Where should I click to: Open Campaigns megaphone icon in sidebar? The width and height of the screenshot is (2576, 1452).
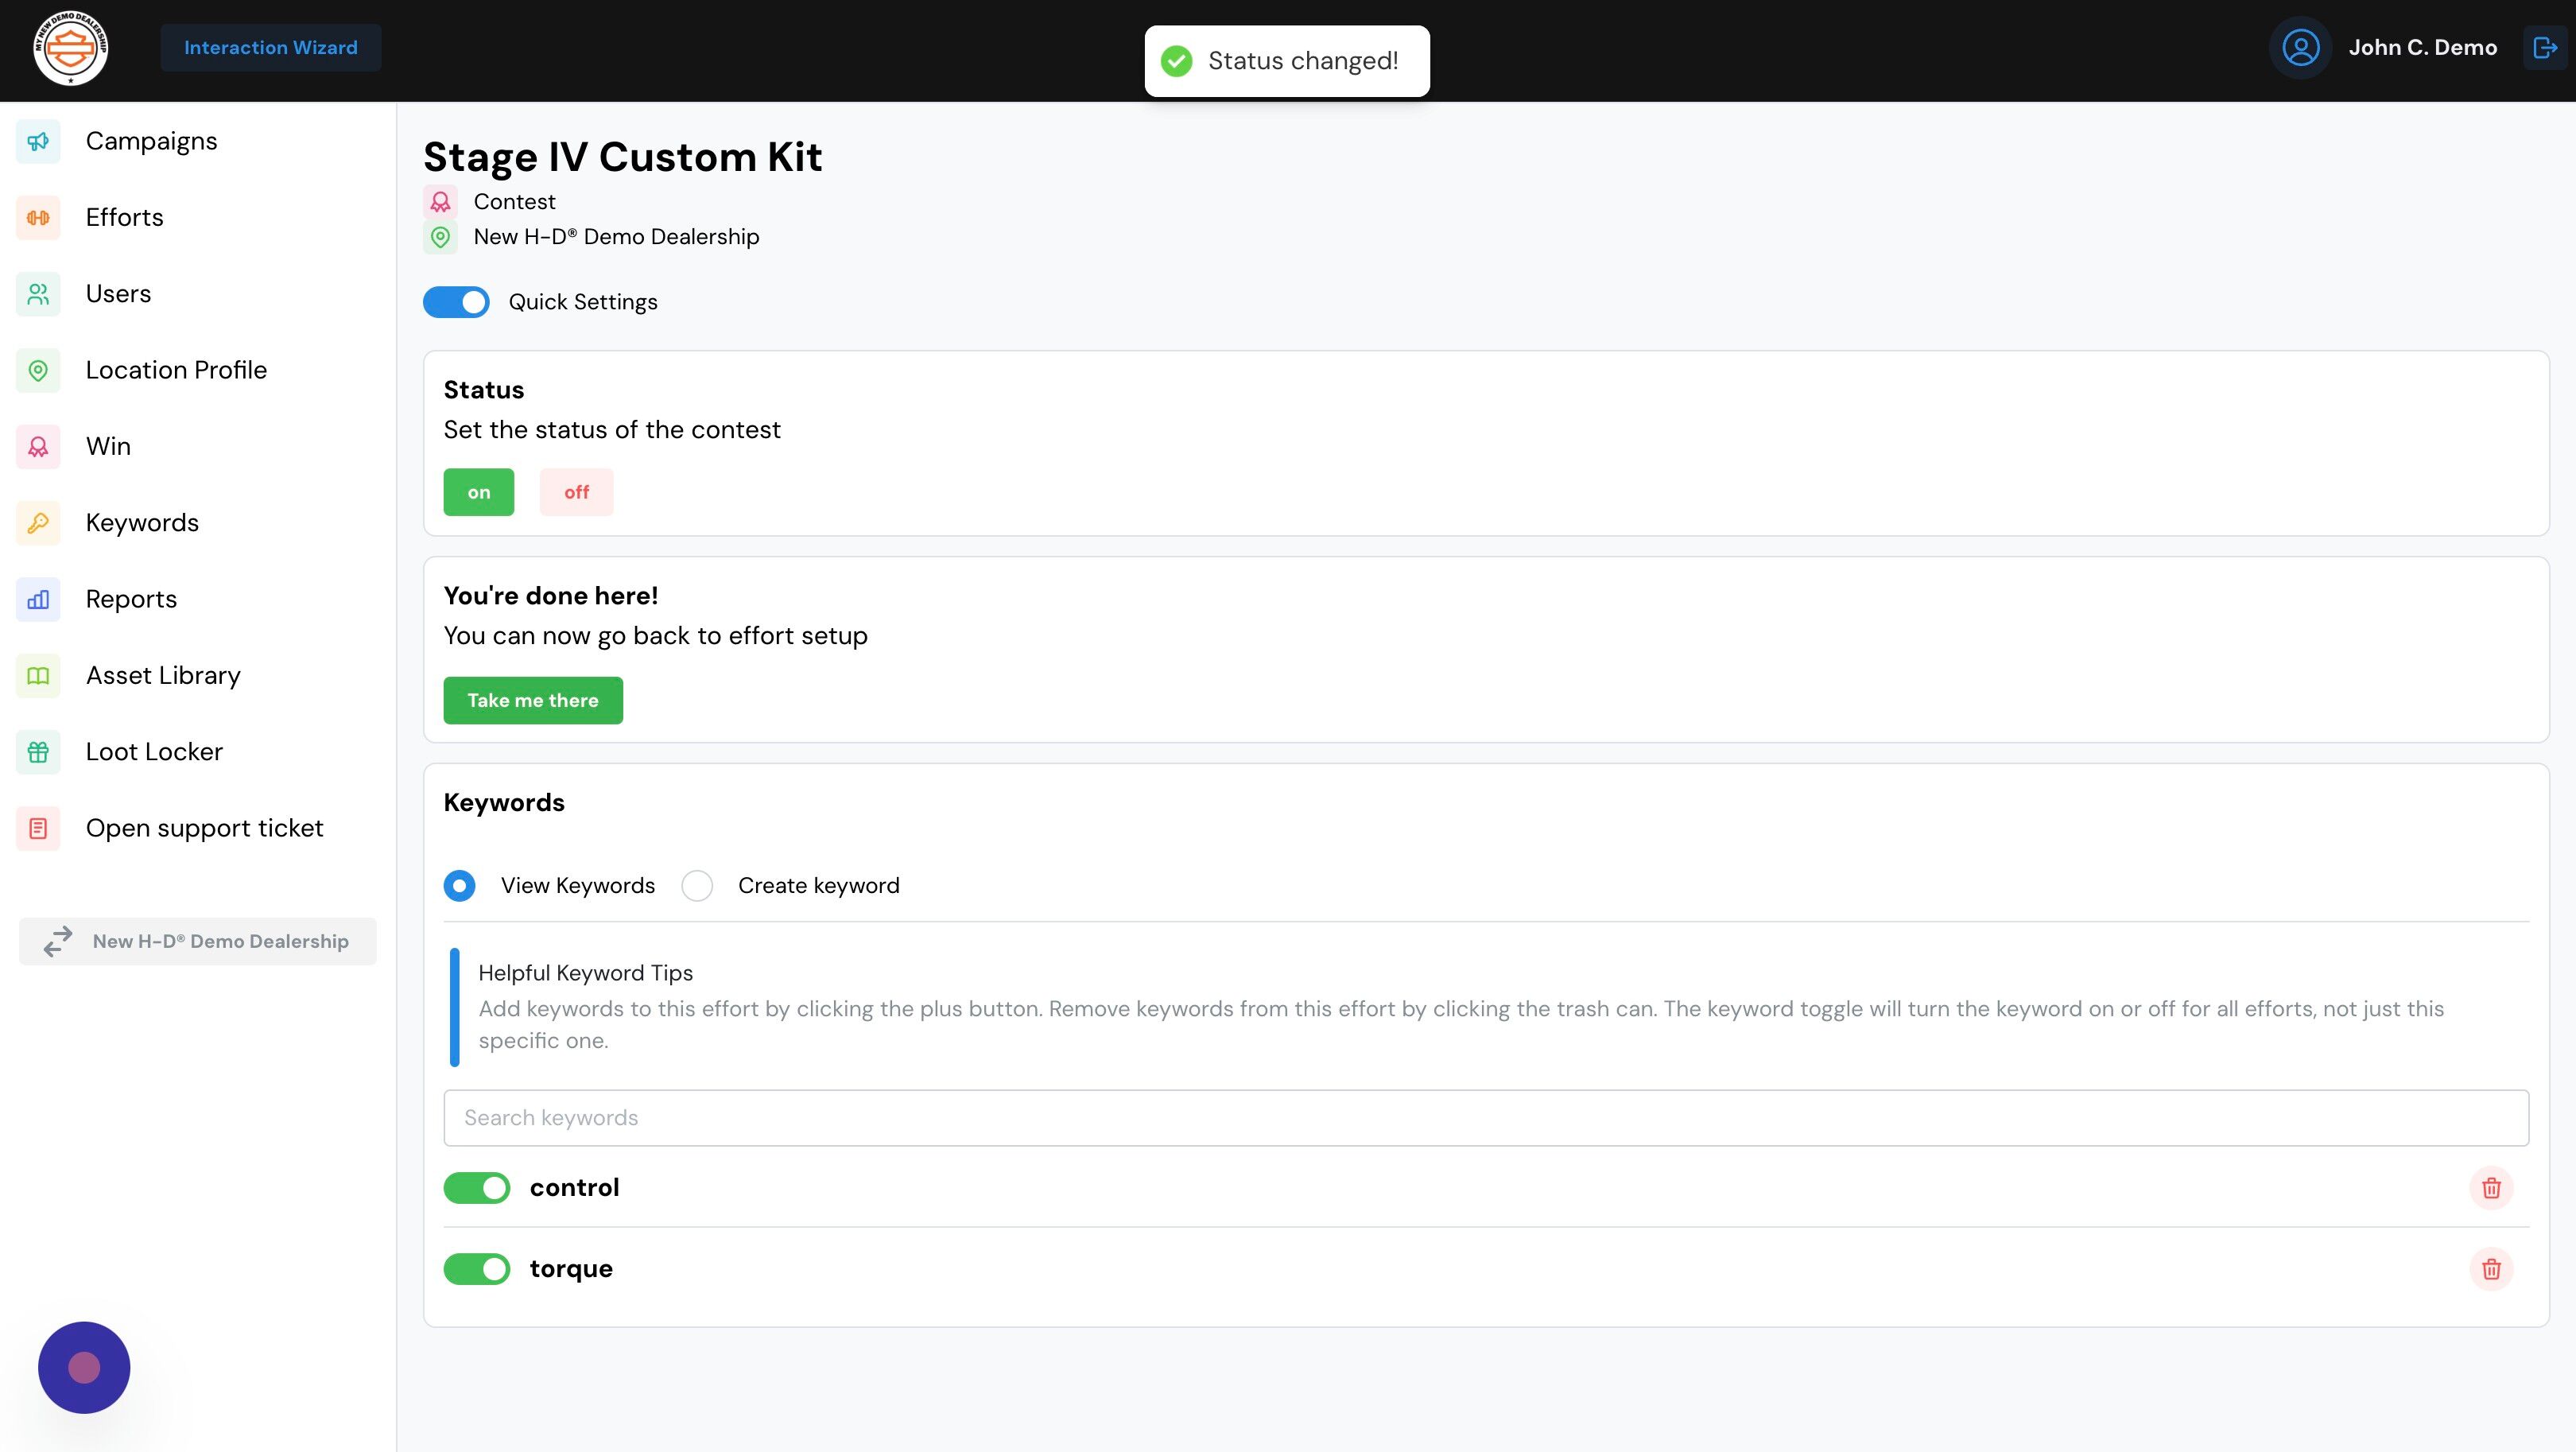pos(38,141)
